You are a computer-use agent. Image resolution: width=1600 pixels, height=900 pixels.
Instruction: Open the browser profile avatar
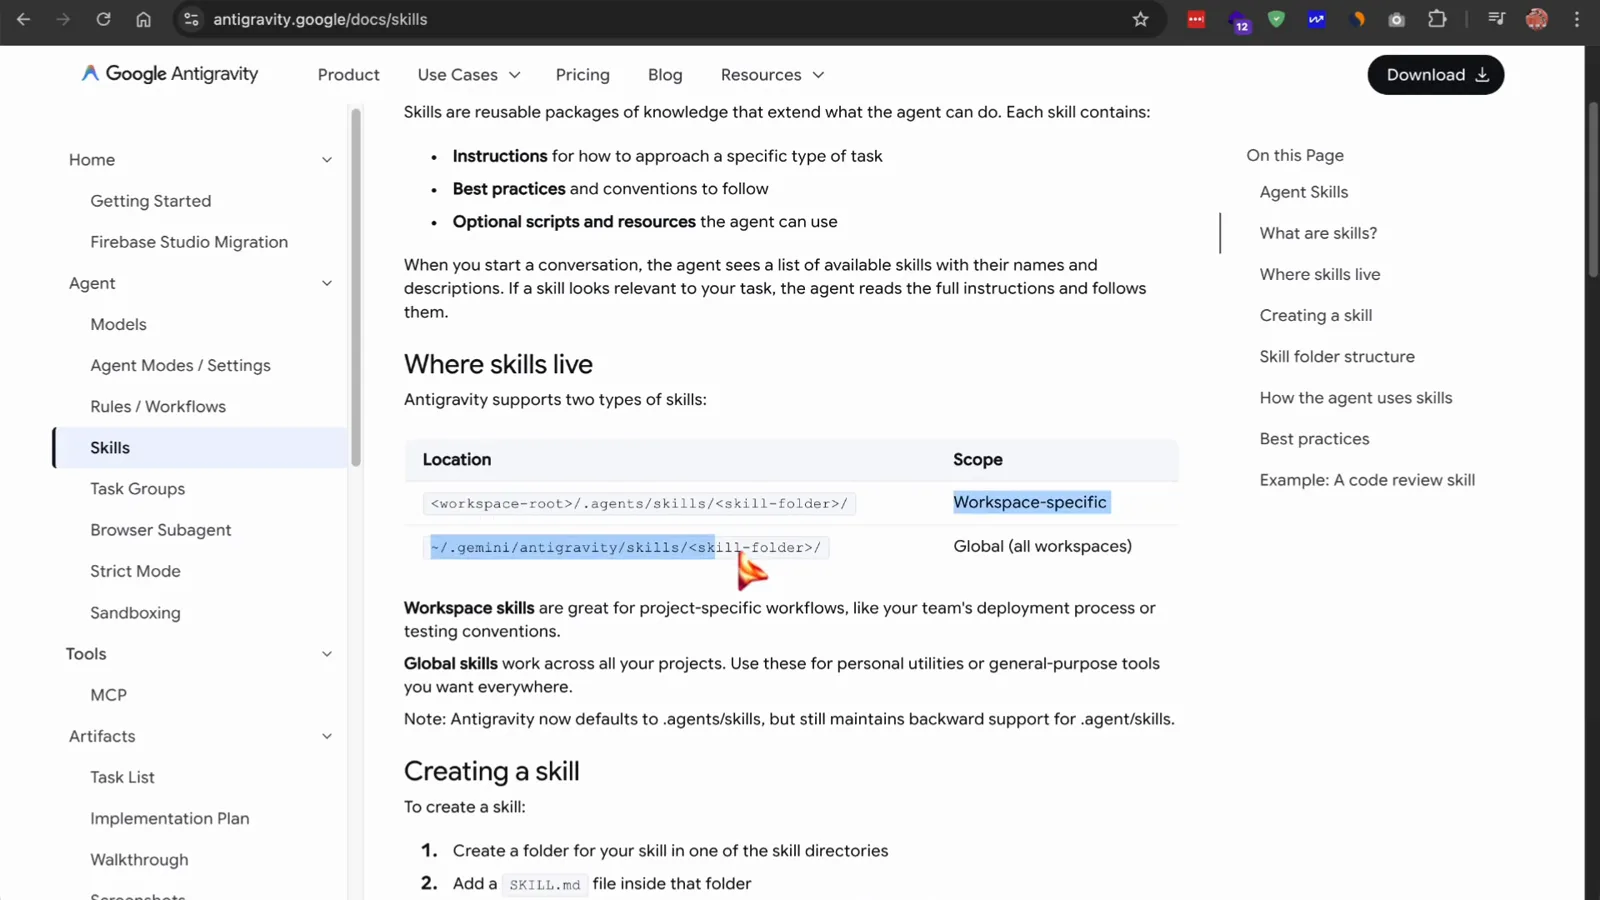coord(1537,19)
